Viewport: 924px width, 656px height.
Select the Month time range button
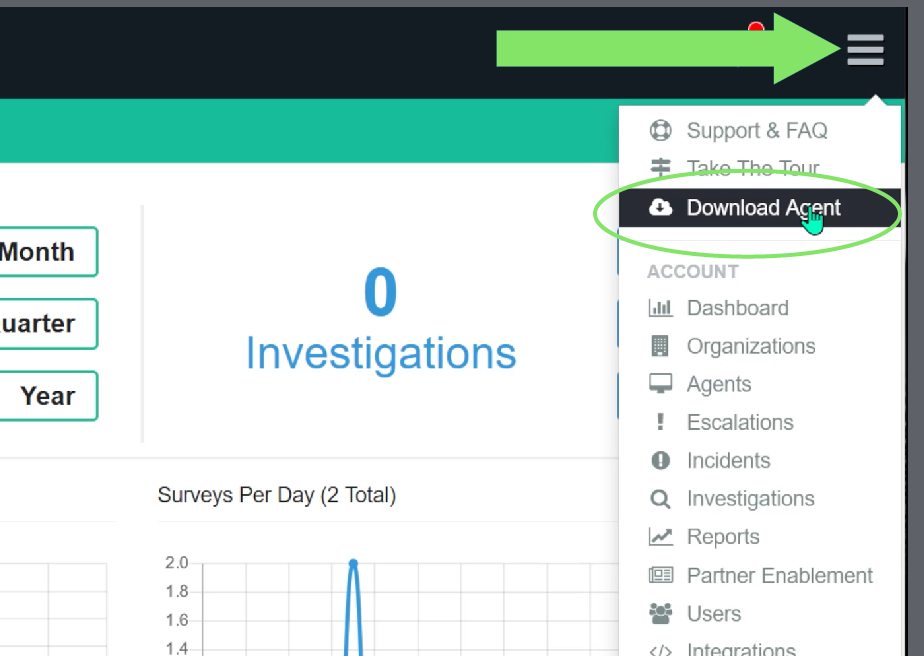(48, 252)
